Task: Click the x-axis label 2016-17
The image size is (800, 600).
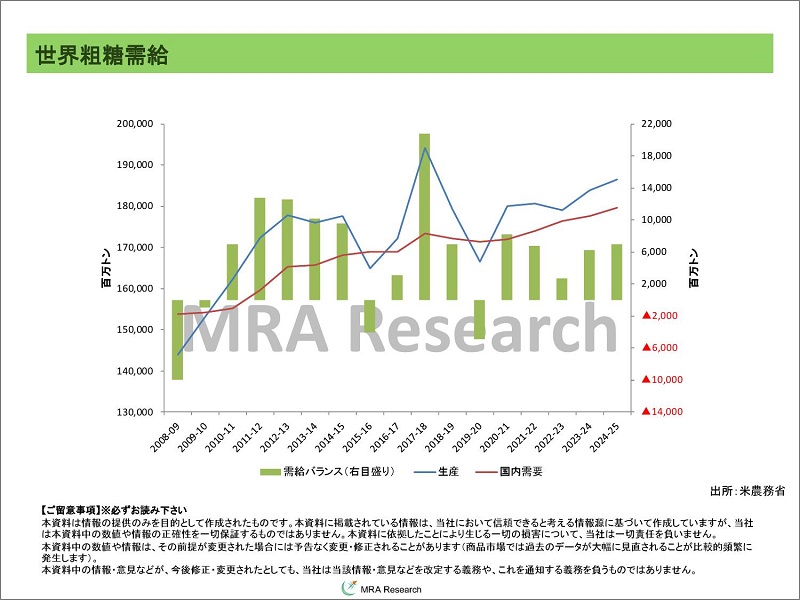Action: coord(385,437)
